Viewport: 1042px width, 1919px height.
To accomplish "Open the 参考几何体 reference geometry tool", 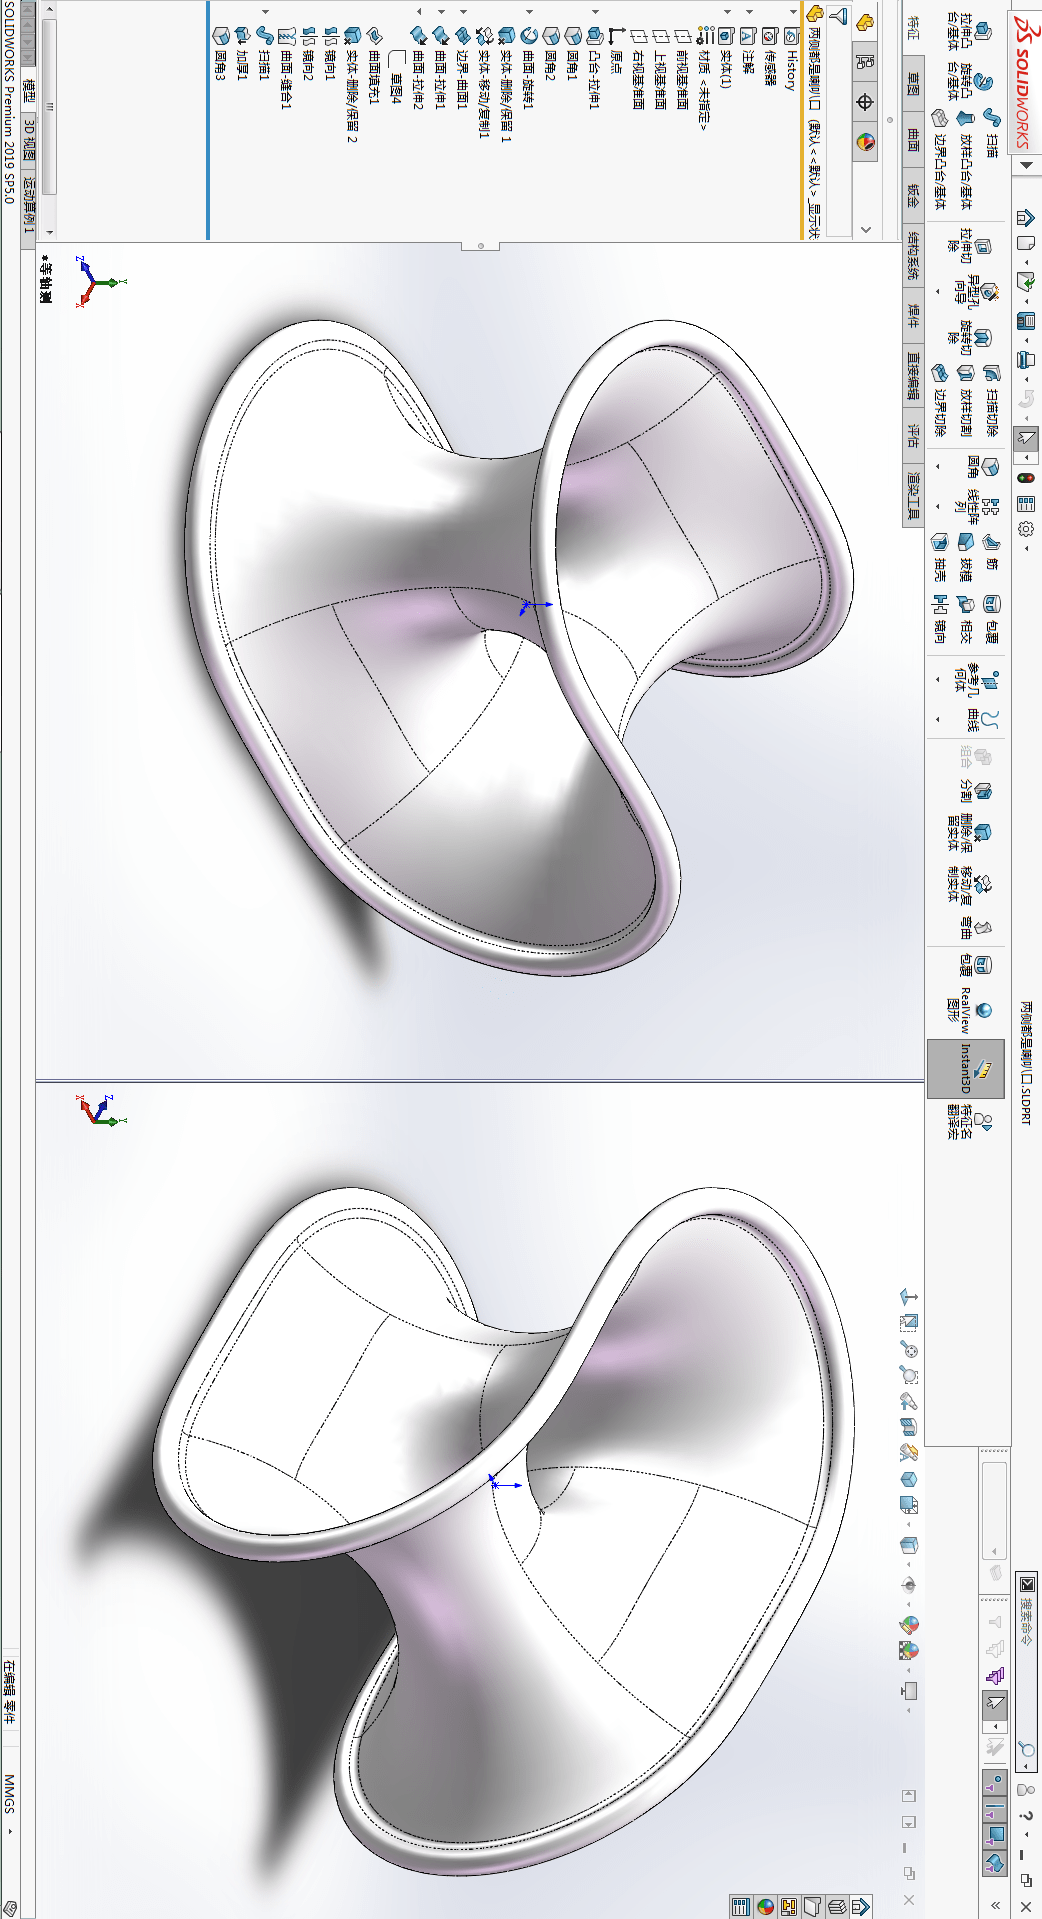I will click(x=976, y=678).
